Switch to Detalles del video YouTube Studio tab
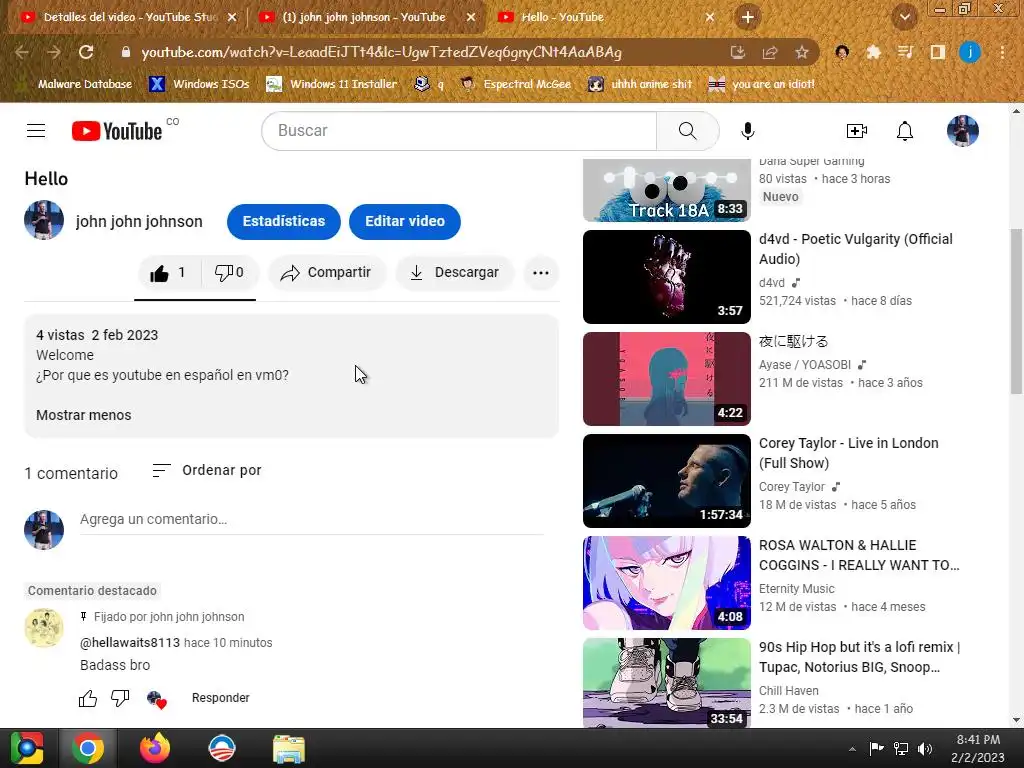Image resolution: width=1024 pixels, height=768 pixels. (129, 17)
